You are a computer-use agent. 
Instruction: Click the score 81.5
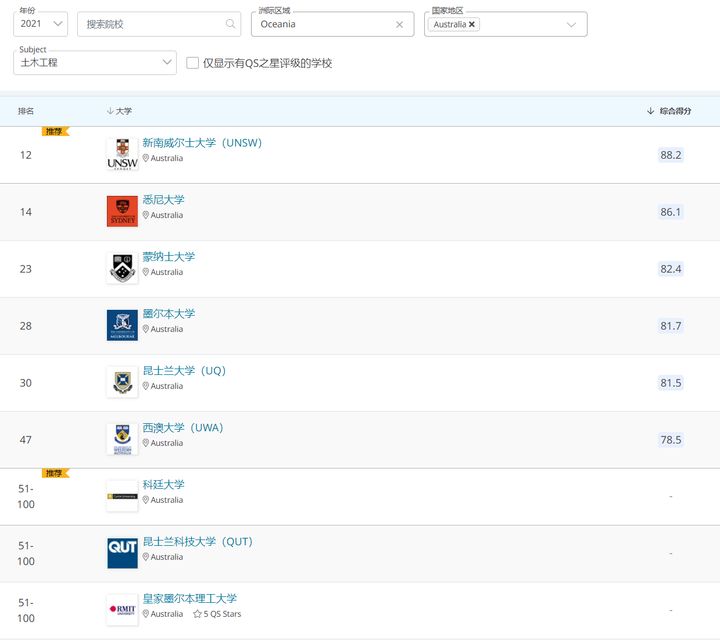(x=670, y=382)
